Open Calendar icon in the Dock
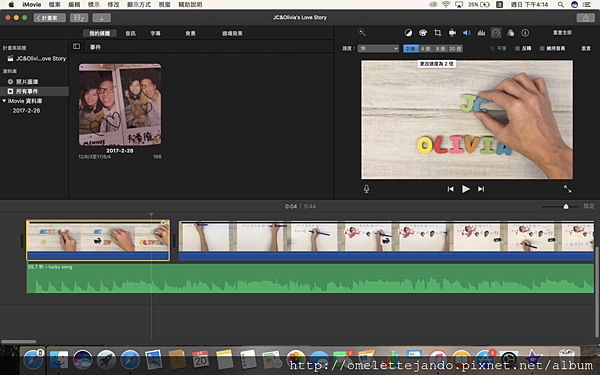The width and height of the screenshot is (600, 375). 201,360
